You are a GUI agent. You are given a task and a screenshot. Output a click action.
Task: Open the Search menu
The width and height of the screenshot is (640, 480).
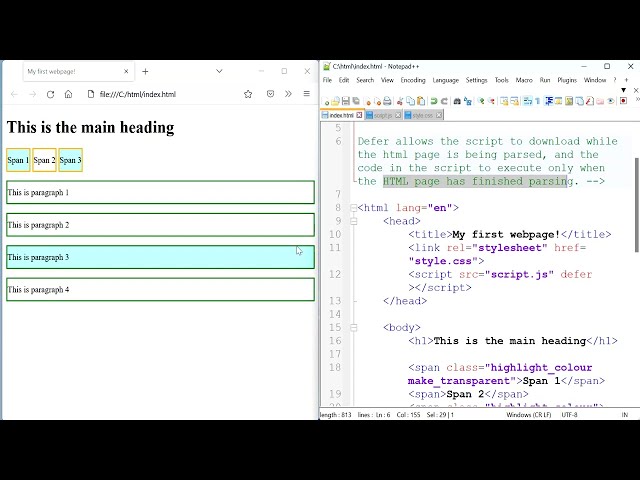pos(365,80)
